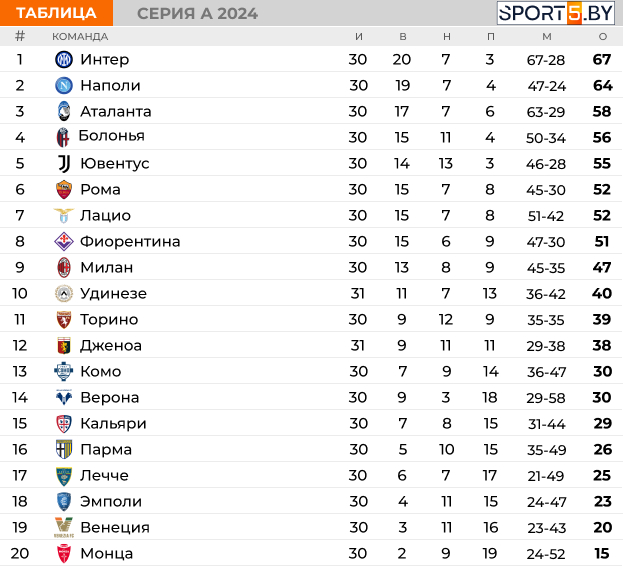The height and width of the screenshot is (566, 623).
Task: Click the Atalanta crest icon
Action: pos(64,111)
